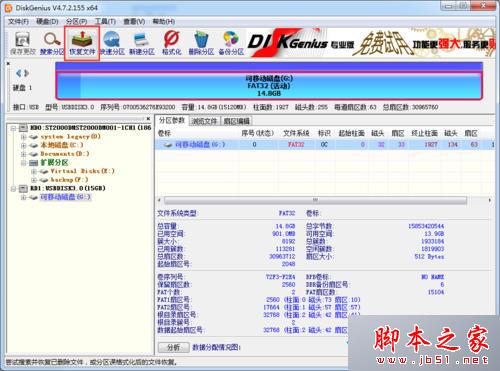Click the Quick Partition toolbar icon
500x371 pixels.
point(112,43)
